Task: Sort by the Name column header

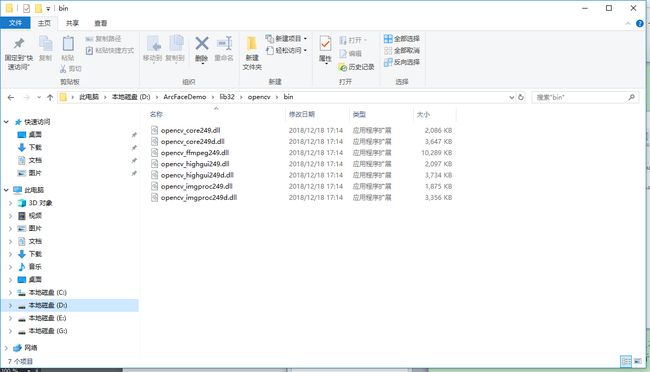Action: click(x=156, y=114)
